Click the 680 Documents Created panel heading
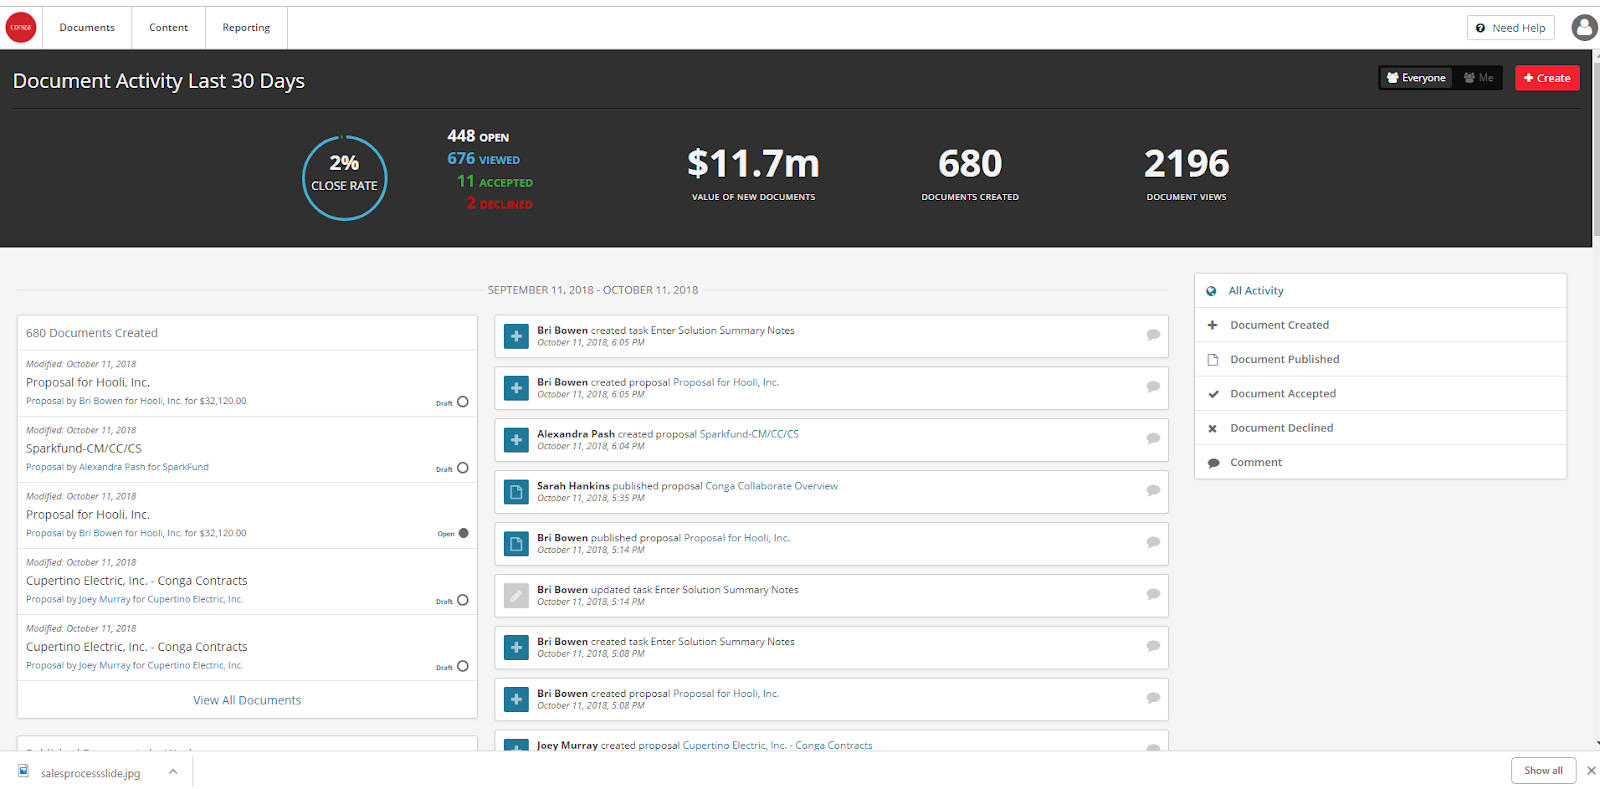Viewport: 1600px width, 789px height. click(92, 333)
